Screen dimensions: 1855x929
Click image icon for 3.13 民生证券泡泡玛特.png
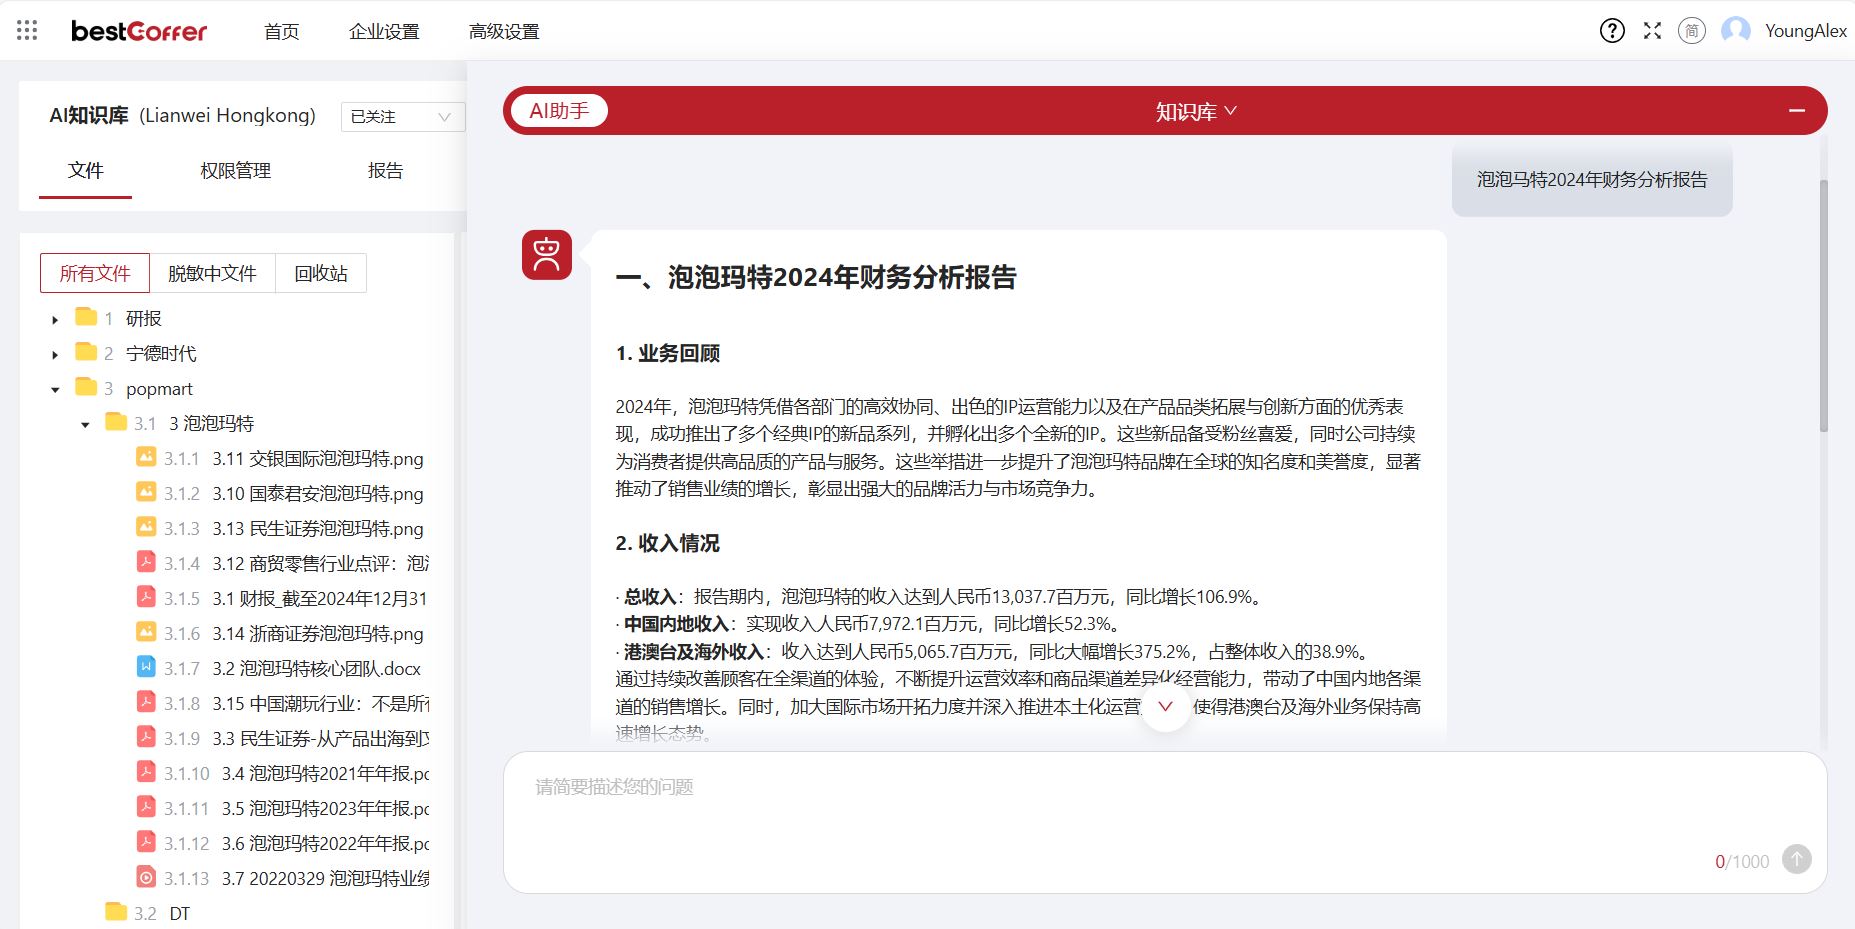point(146,527)
